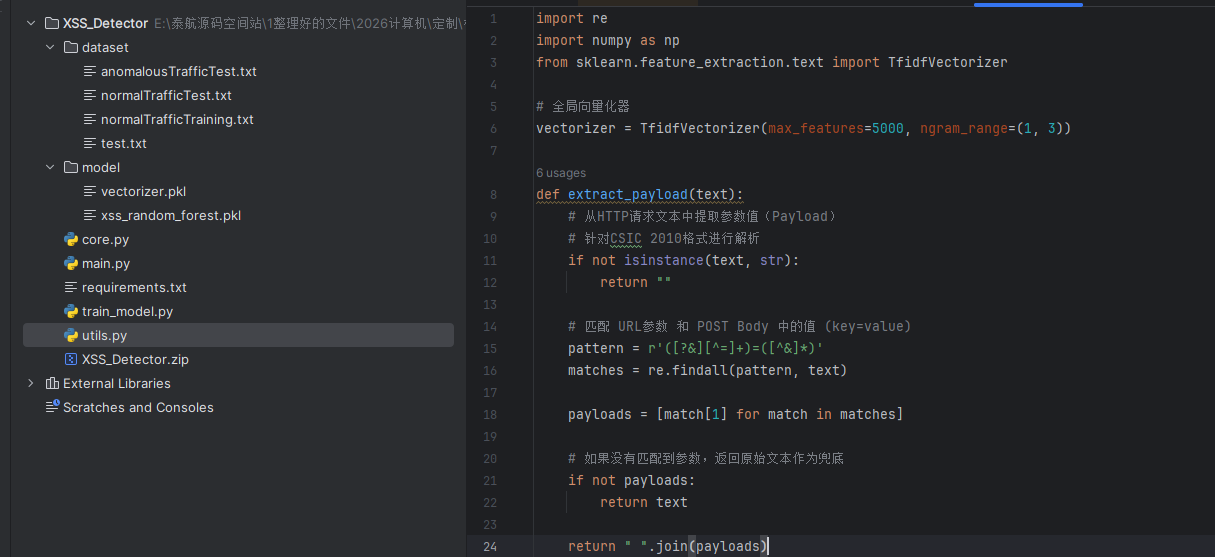
Task: Click line number 24 in gutter
Action: pos(489,546)
